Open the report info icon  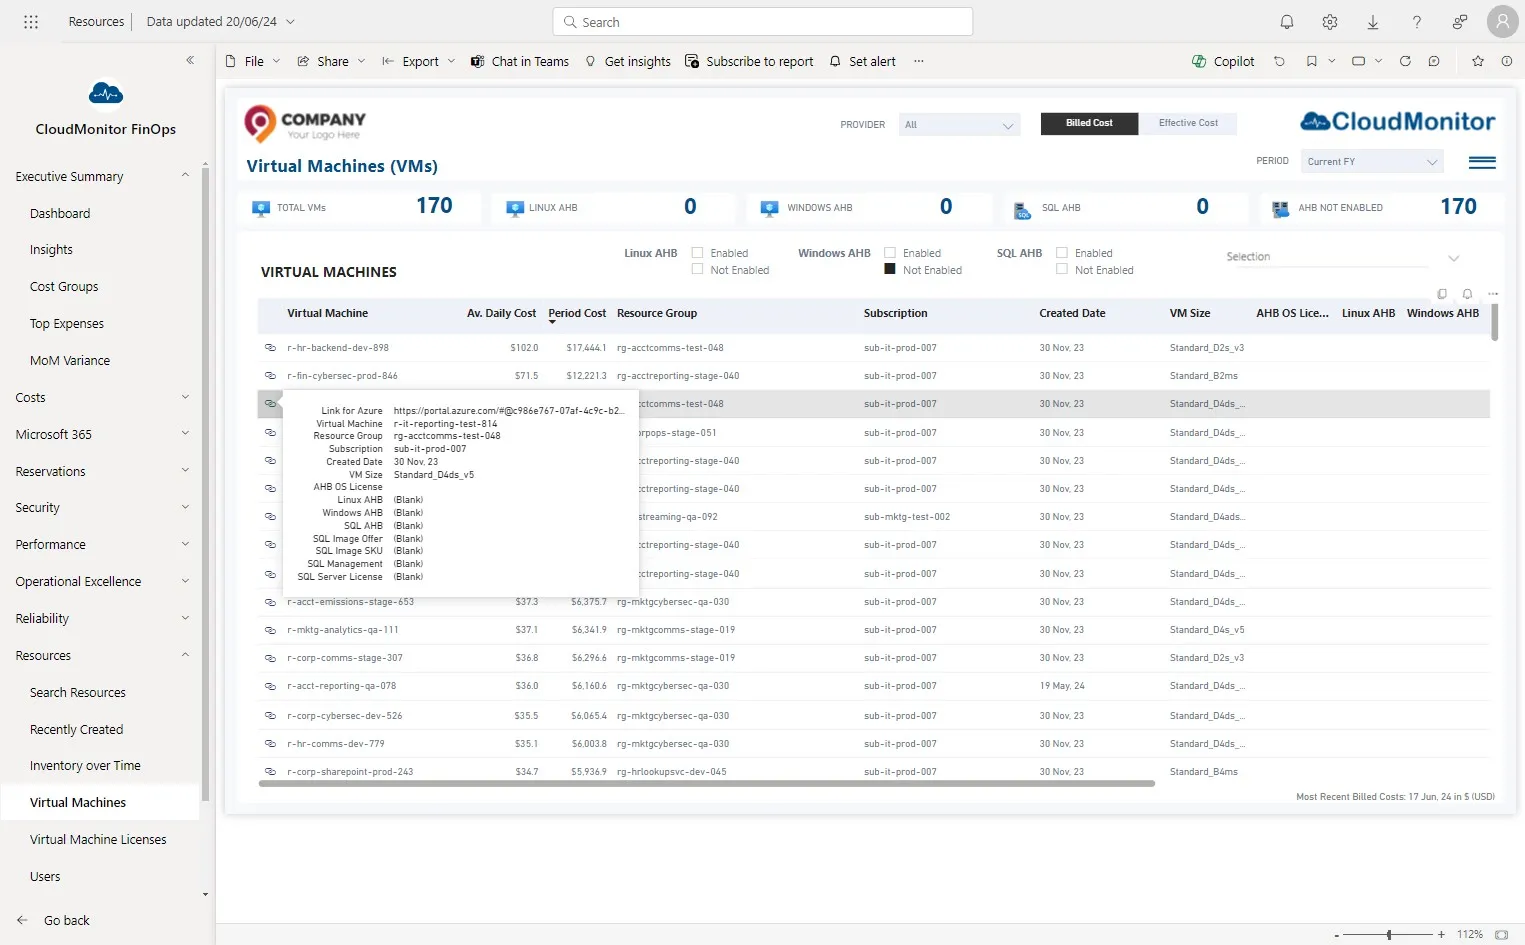(x=1507, y=61)
